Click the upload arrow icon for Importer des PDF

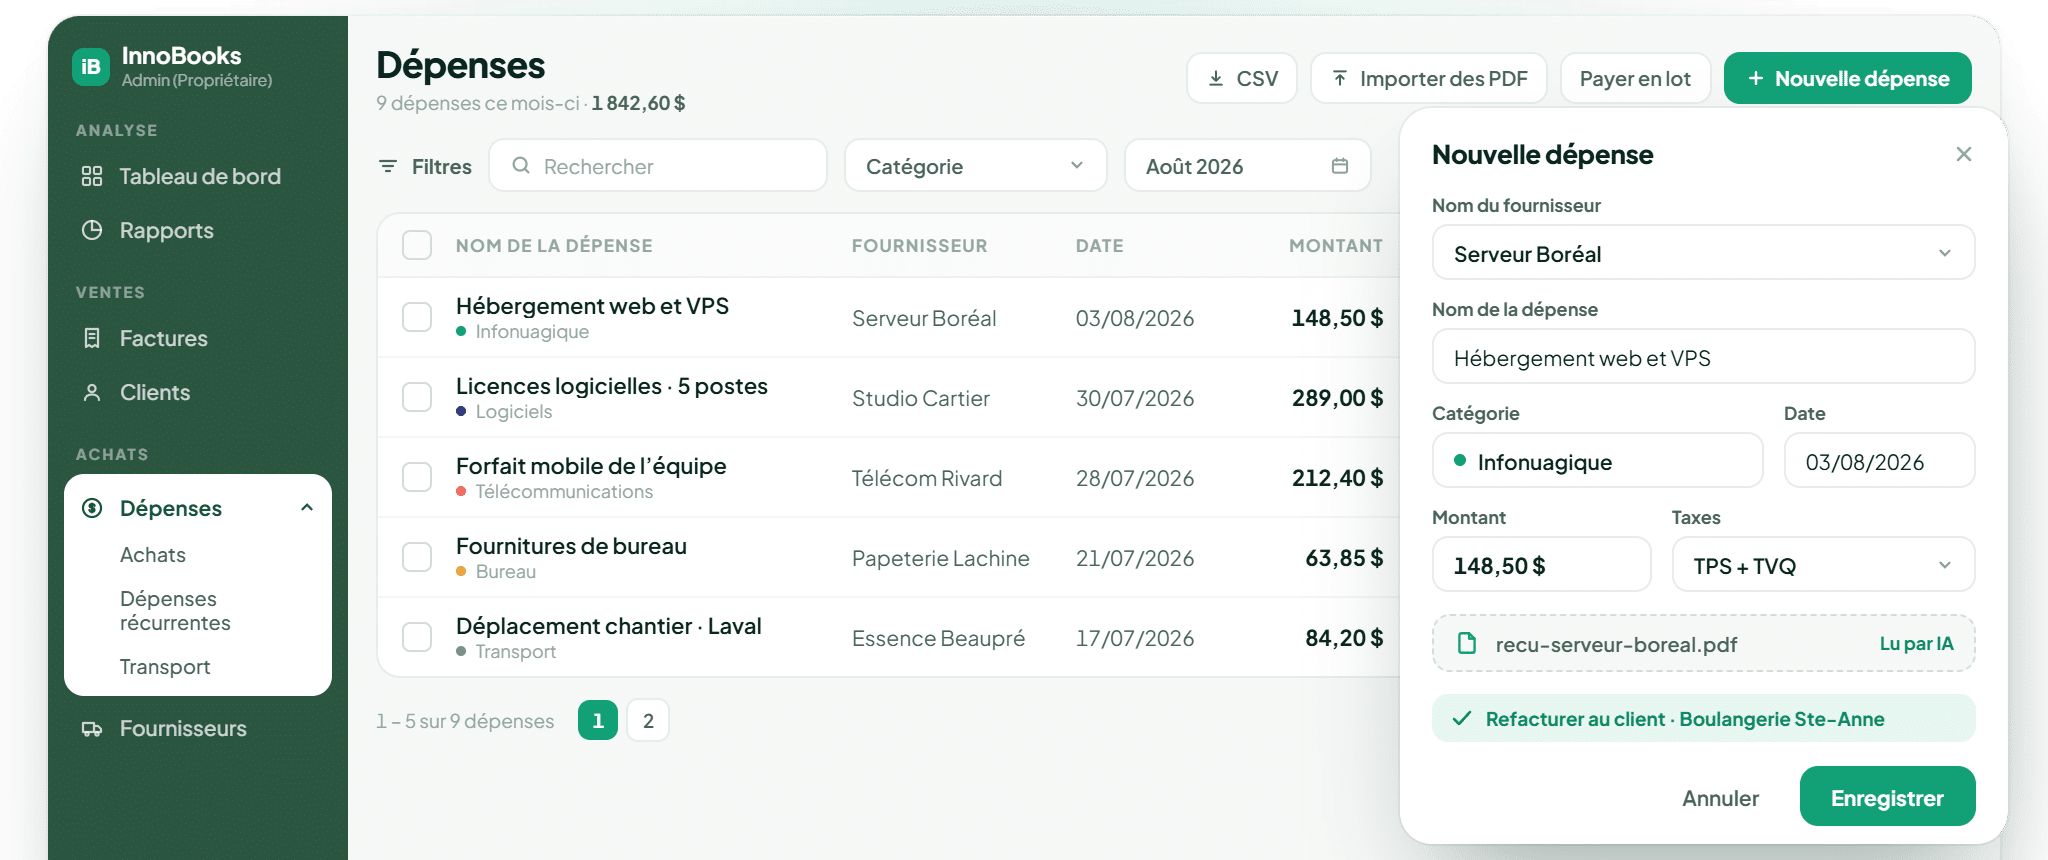click(1340, 78)
